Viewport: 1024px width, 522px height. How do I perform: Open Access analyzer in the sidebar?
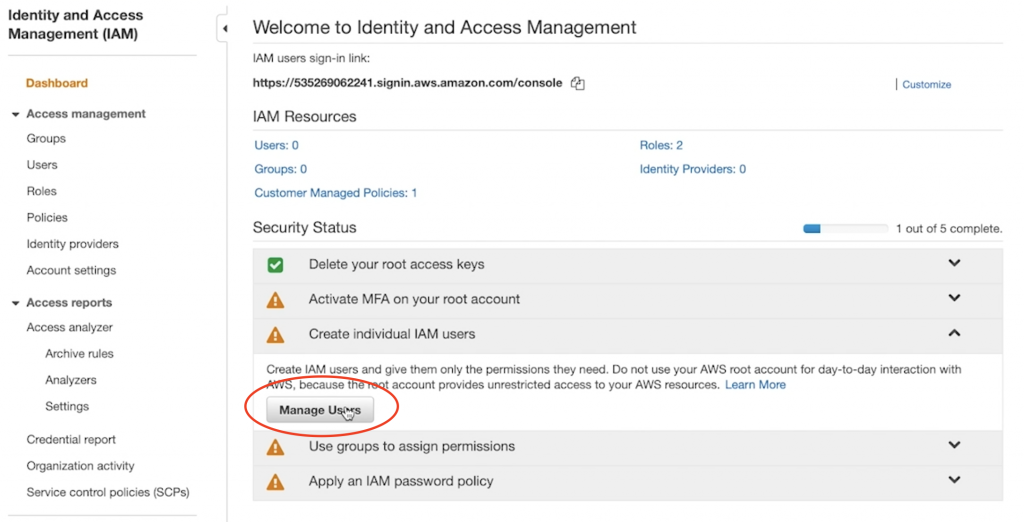point(69,327)
